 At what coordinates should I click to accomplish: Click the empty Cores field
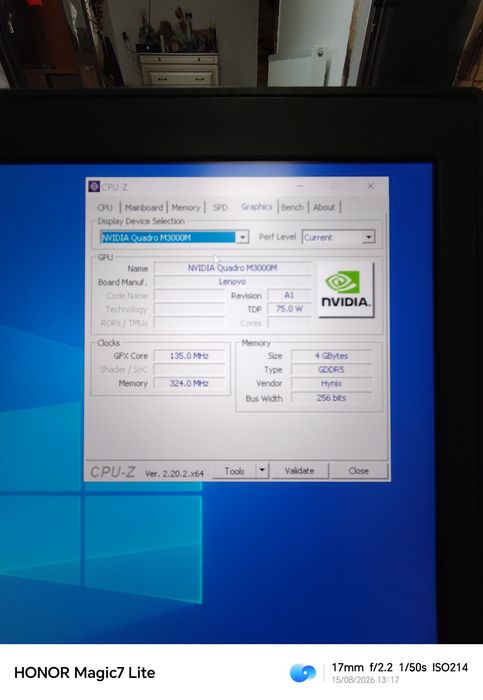click(x=289, y=322)
